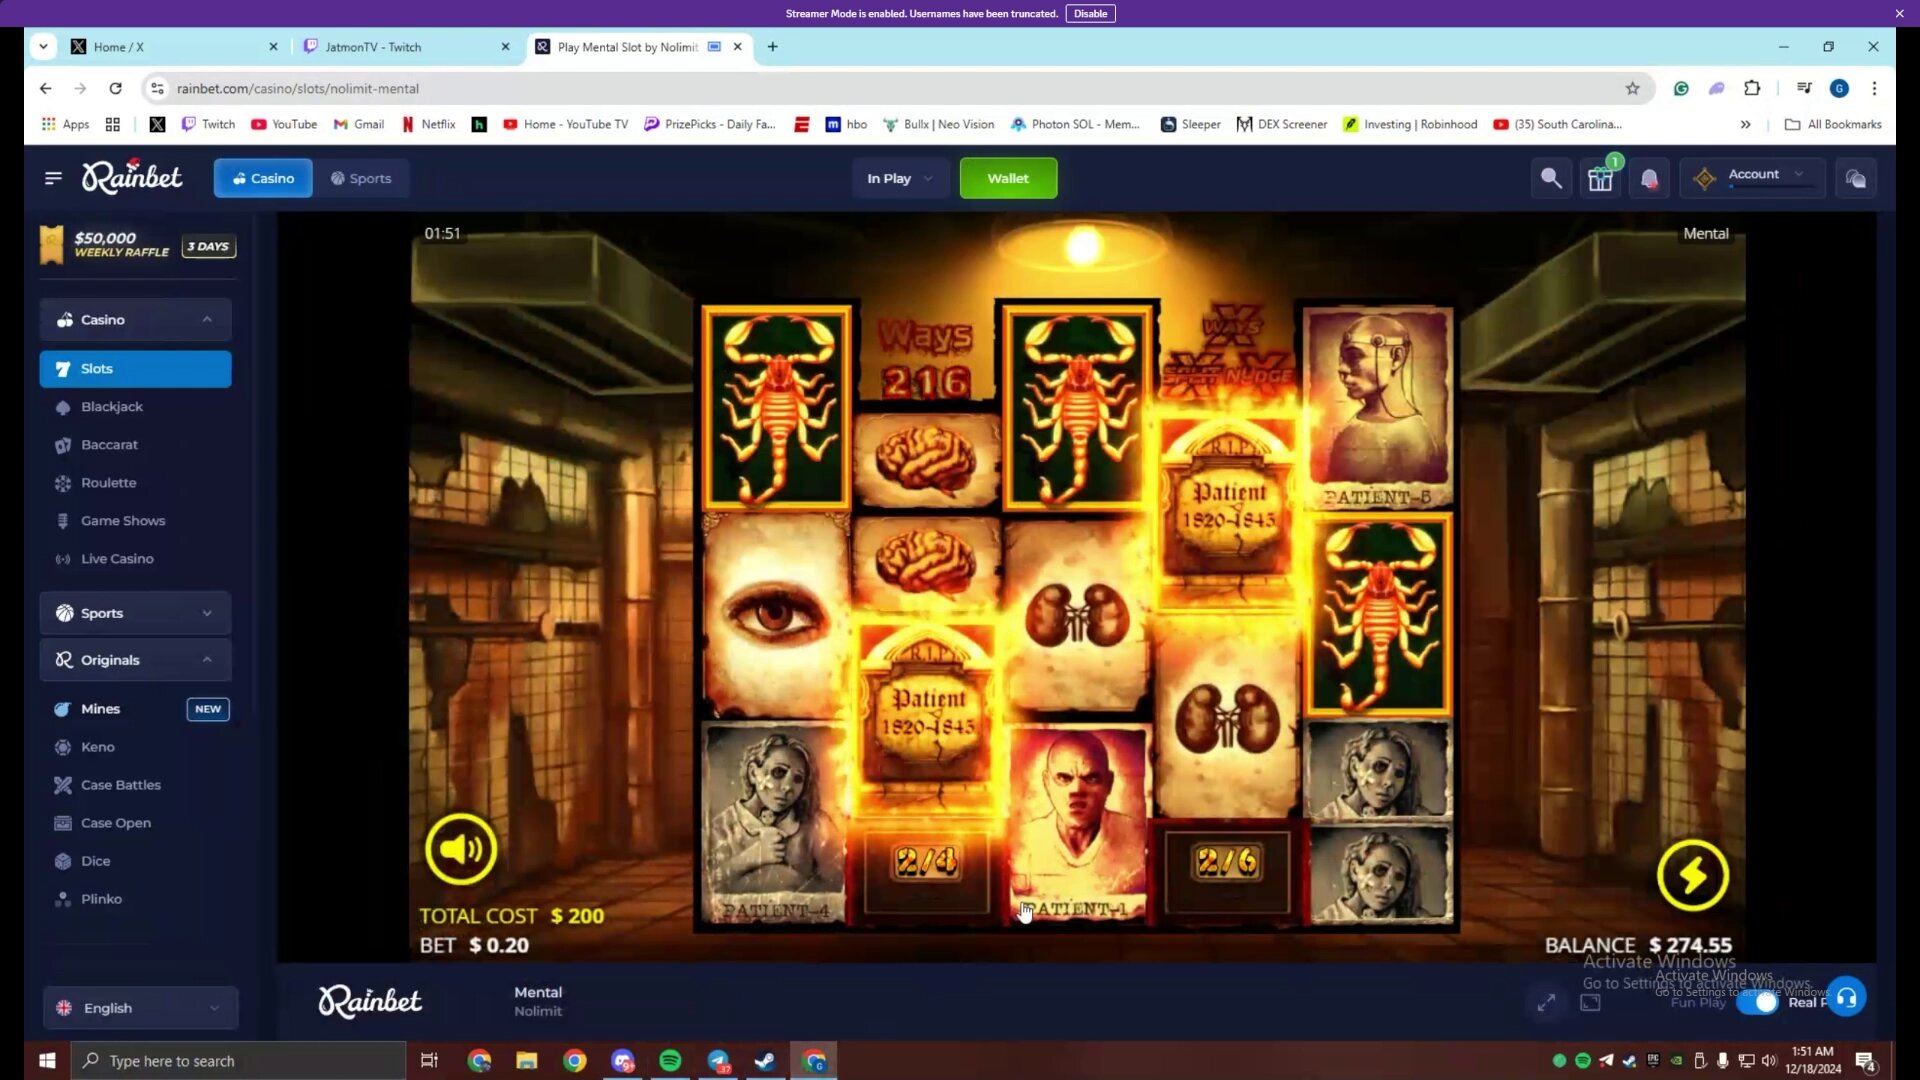Collapse the Originals sidebar section
Image resolution: width=1920 pixels, height=1080 pixels.
point(135,660)
